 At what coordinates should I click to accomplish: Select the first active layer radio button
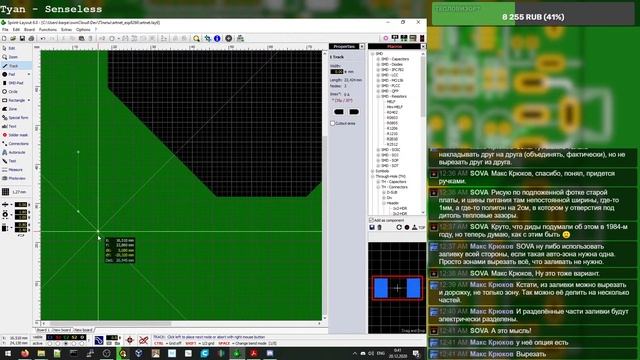pos(50,343)
